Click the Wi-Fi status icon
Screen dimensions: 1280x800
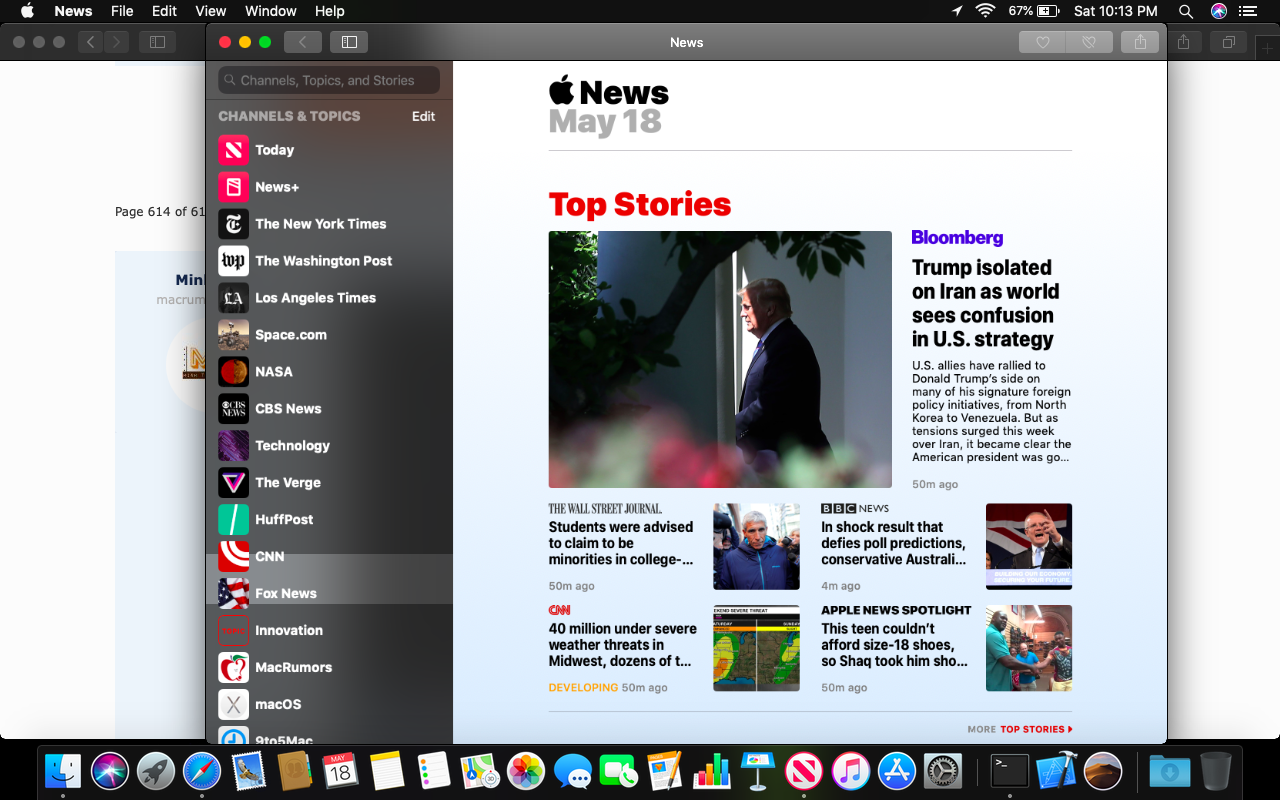[x=986, y=11]
